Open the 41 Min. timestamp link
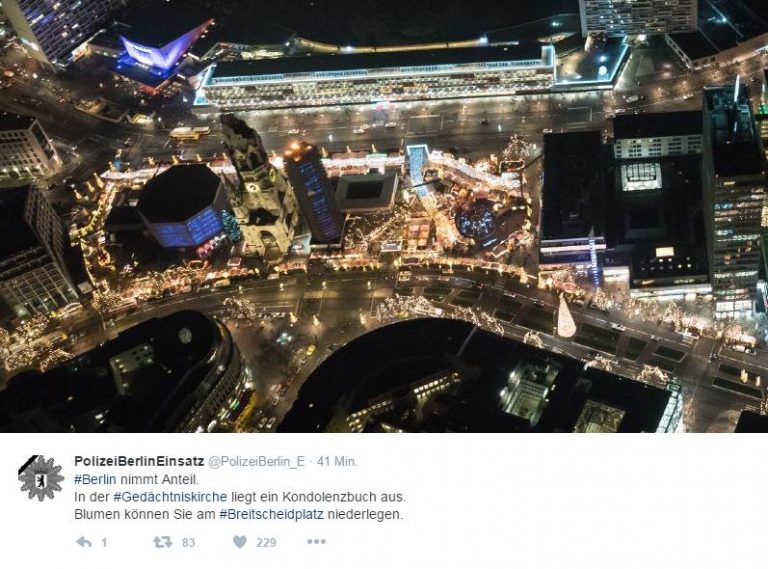768x569 pixels. [337, 461]
